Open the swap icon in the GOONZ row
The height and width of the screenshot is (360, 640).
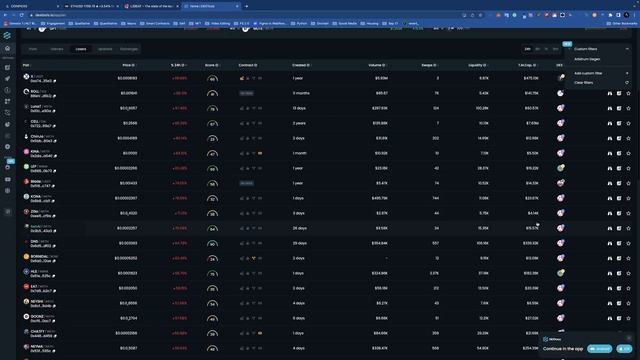619,318
